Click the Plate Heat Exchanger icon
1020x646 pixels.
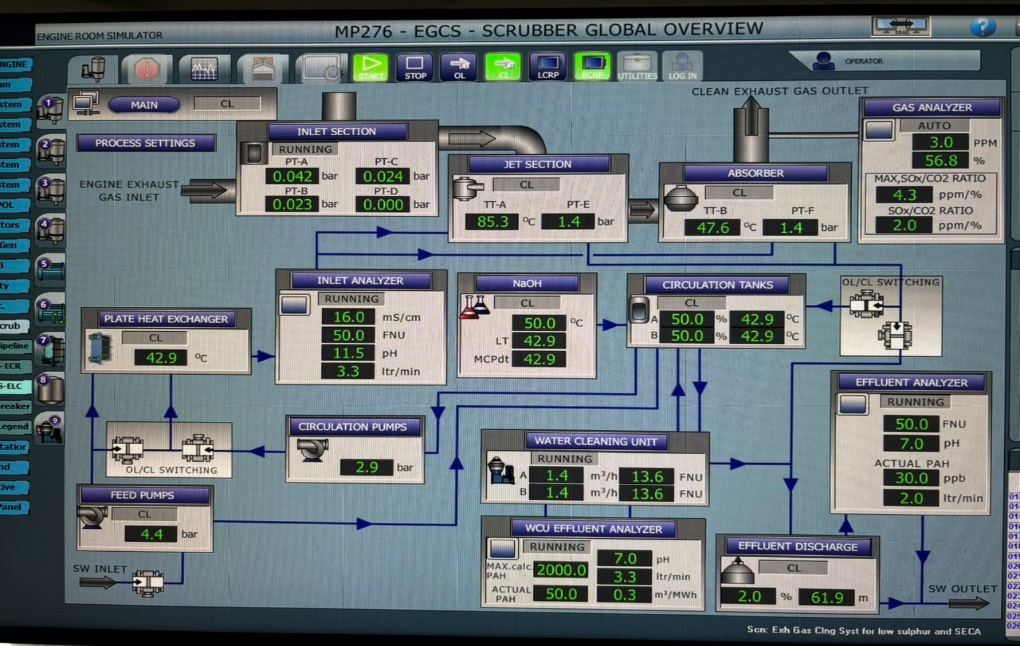click(x=101, y=348)
